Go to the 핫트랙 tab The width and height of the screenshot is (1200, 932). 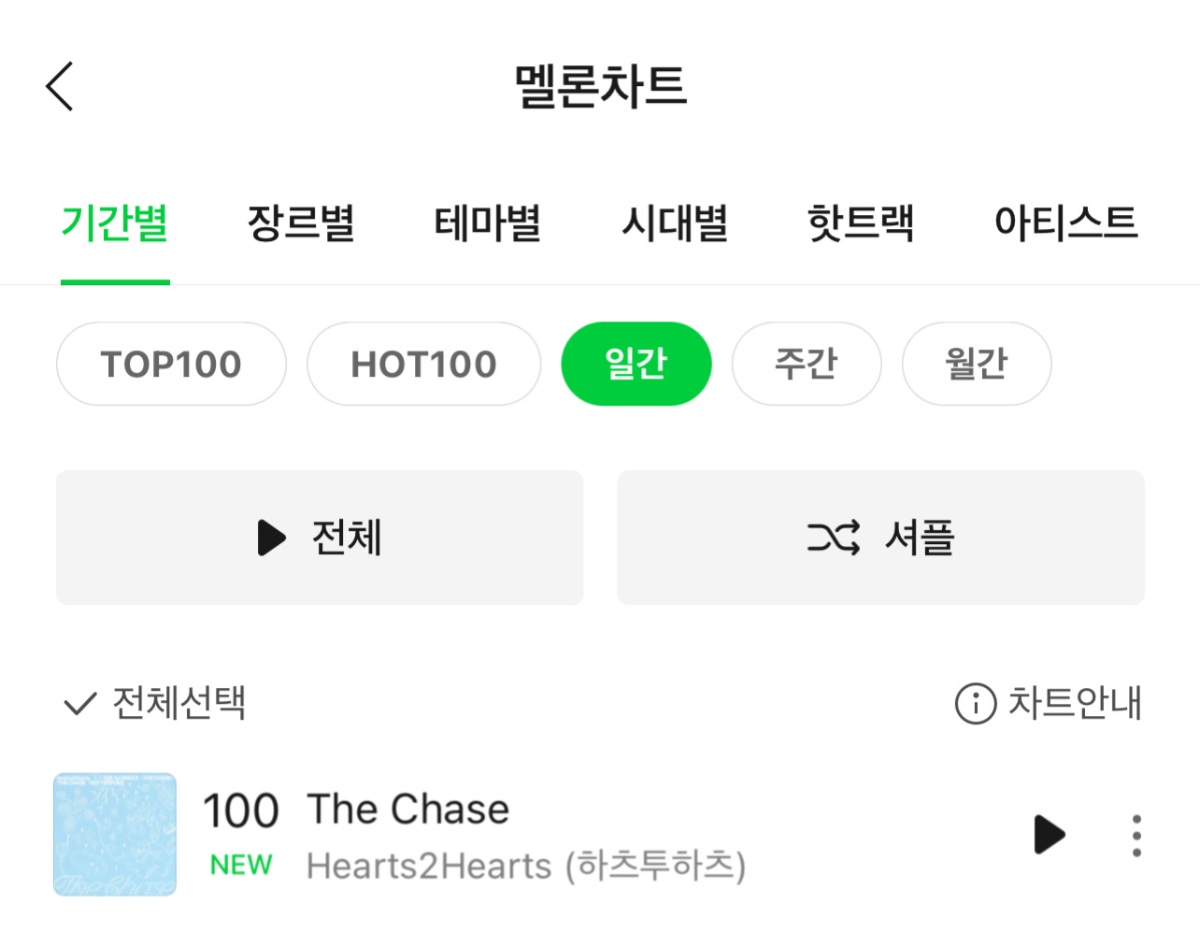tap(860, 222)
